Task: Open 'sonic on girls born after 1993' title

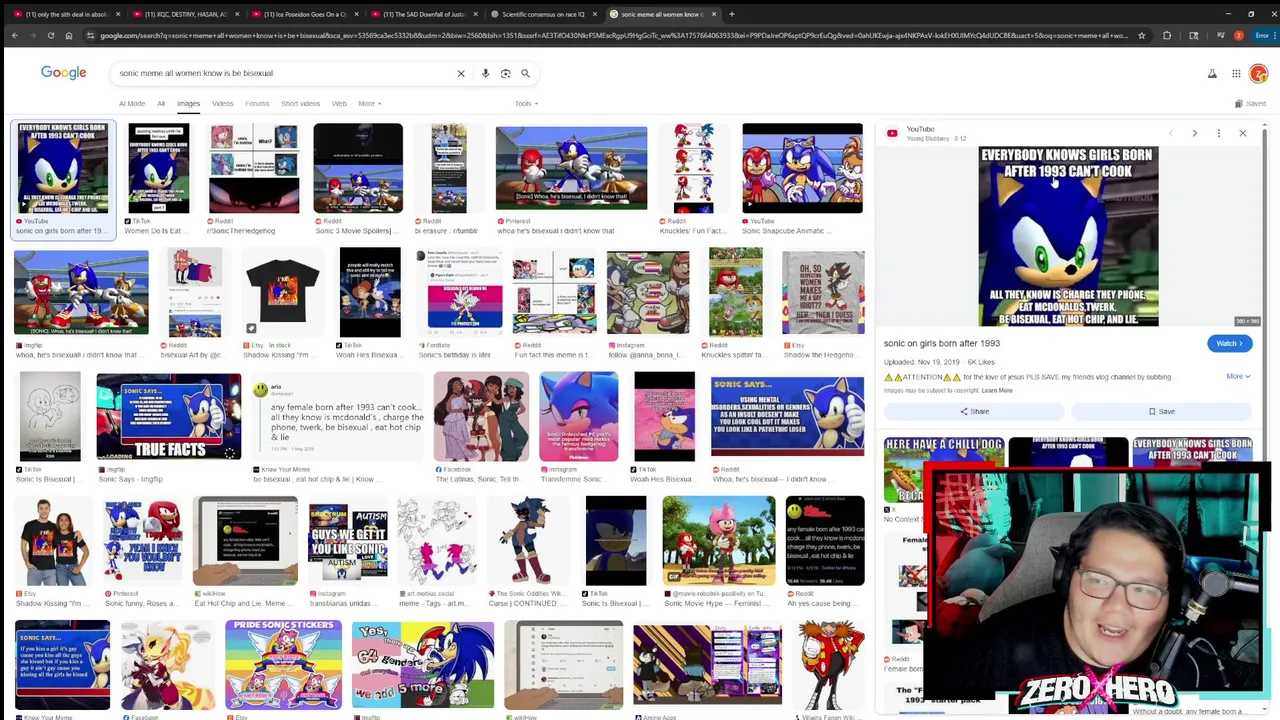Action: (x=941, y=343)
